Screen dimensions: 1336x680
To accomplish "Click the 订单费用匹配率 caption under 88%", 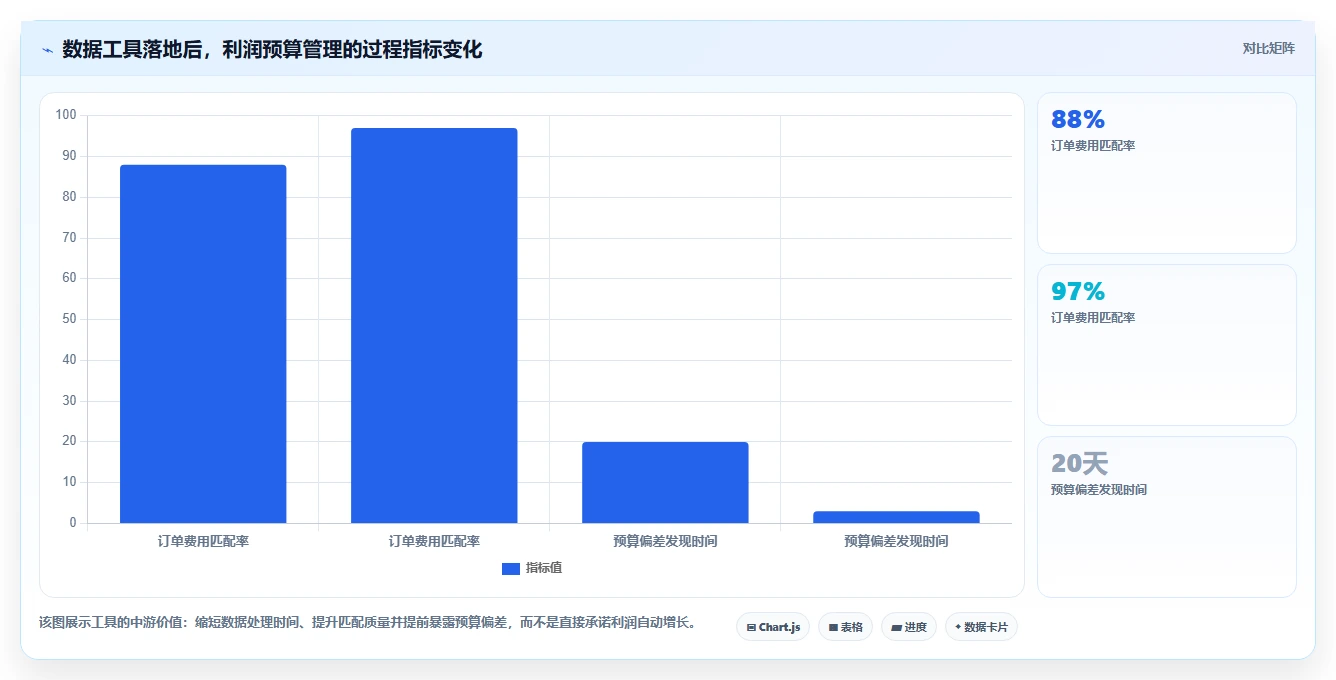I will (x=1093, y=146).
